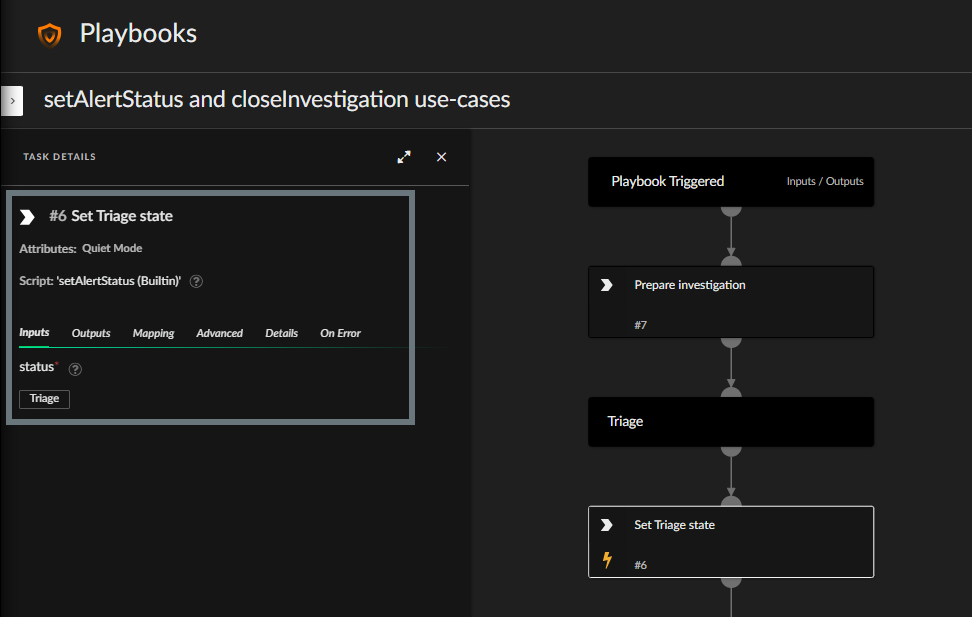Click the help icon next to Script name

(x=196, y=282)
